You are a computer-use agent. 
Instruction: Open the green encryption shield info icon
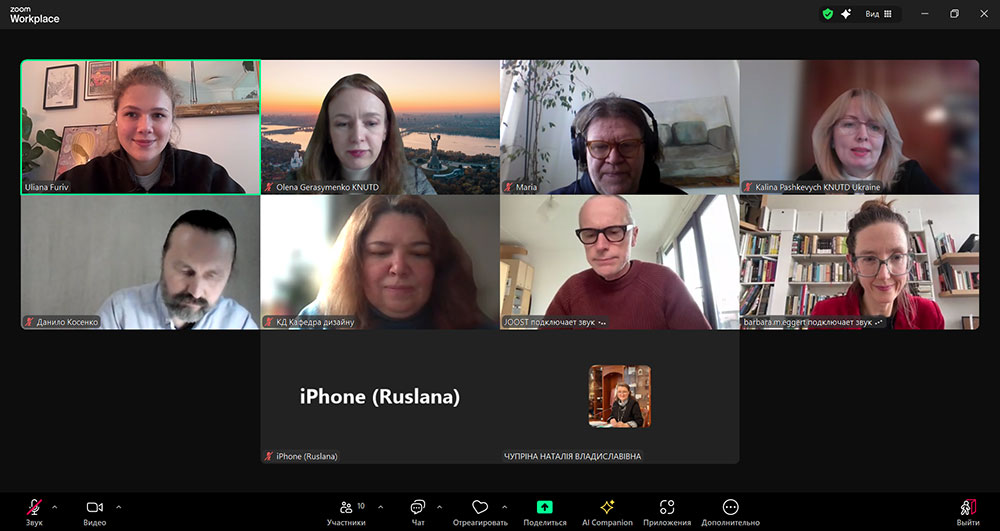tap(828, 14)
